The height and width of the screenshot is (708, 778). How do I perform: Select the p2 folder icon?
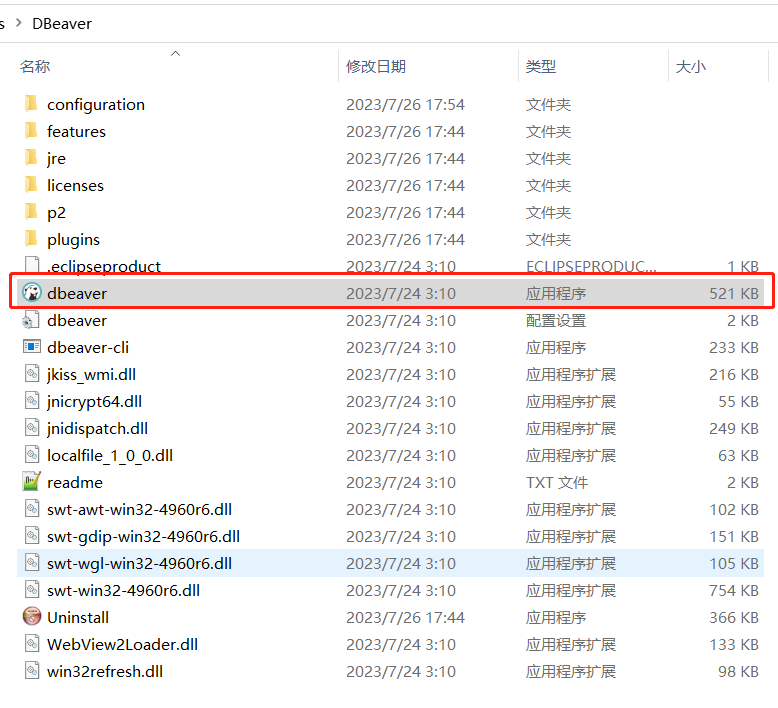pos(31,212)
